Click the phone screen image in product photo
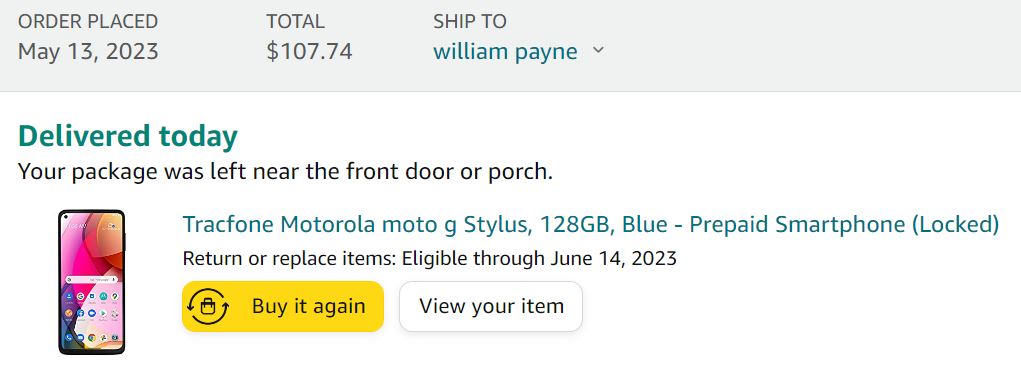This screenshot has width=1021, height=372. click(x=91, y=279)
